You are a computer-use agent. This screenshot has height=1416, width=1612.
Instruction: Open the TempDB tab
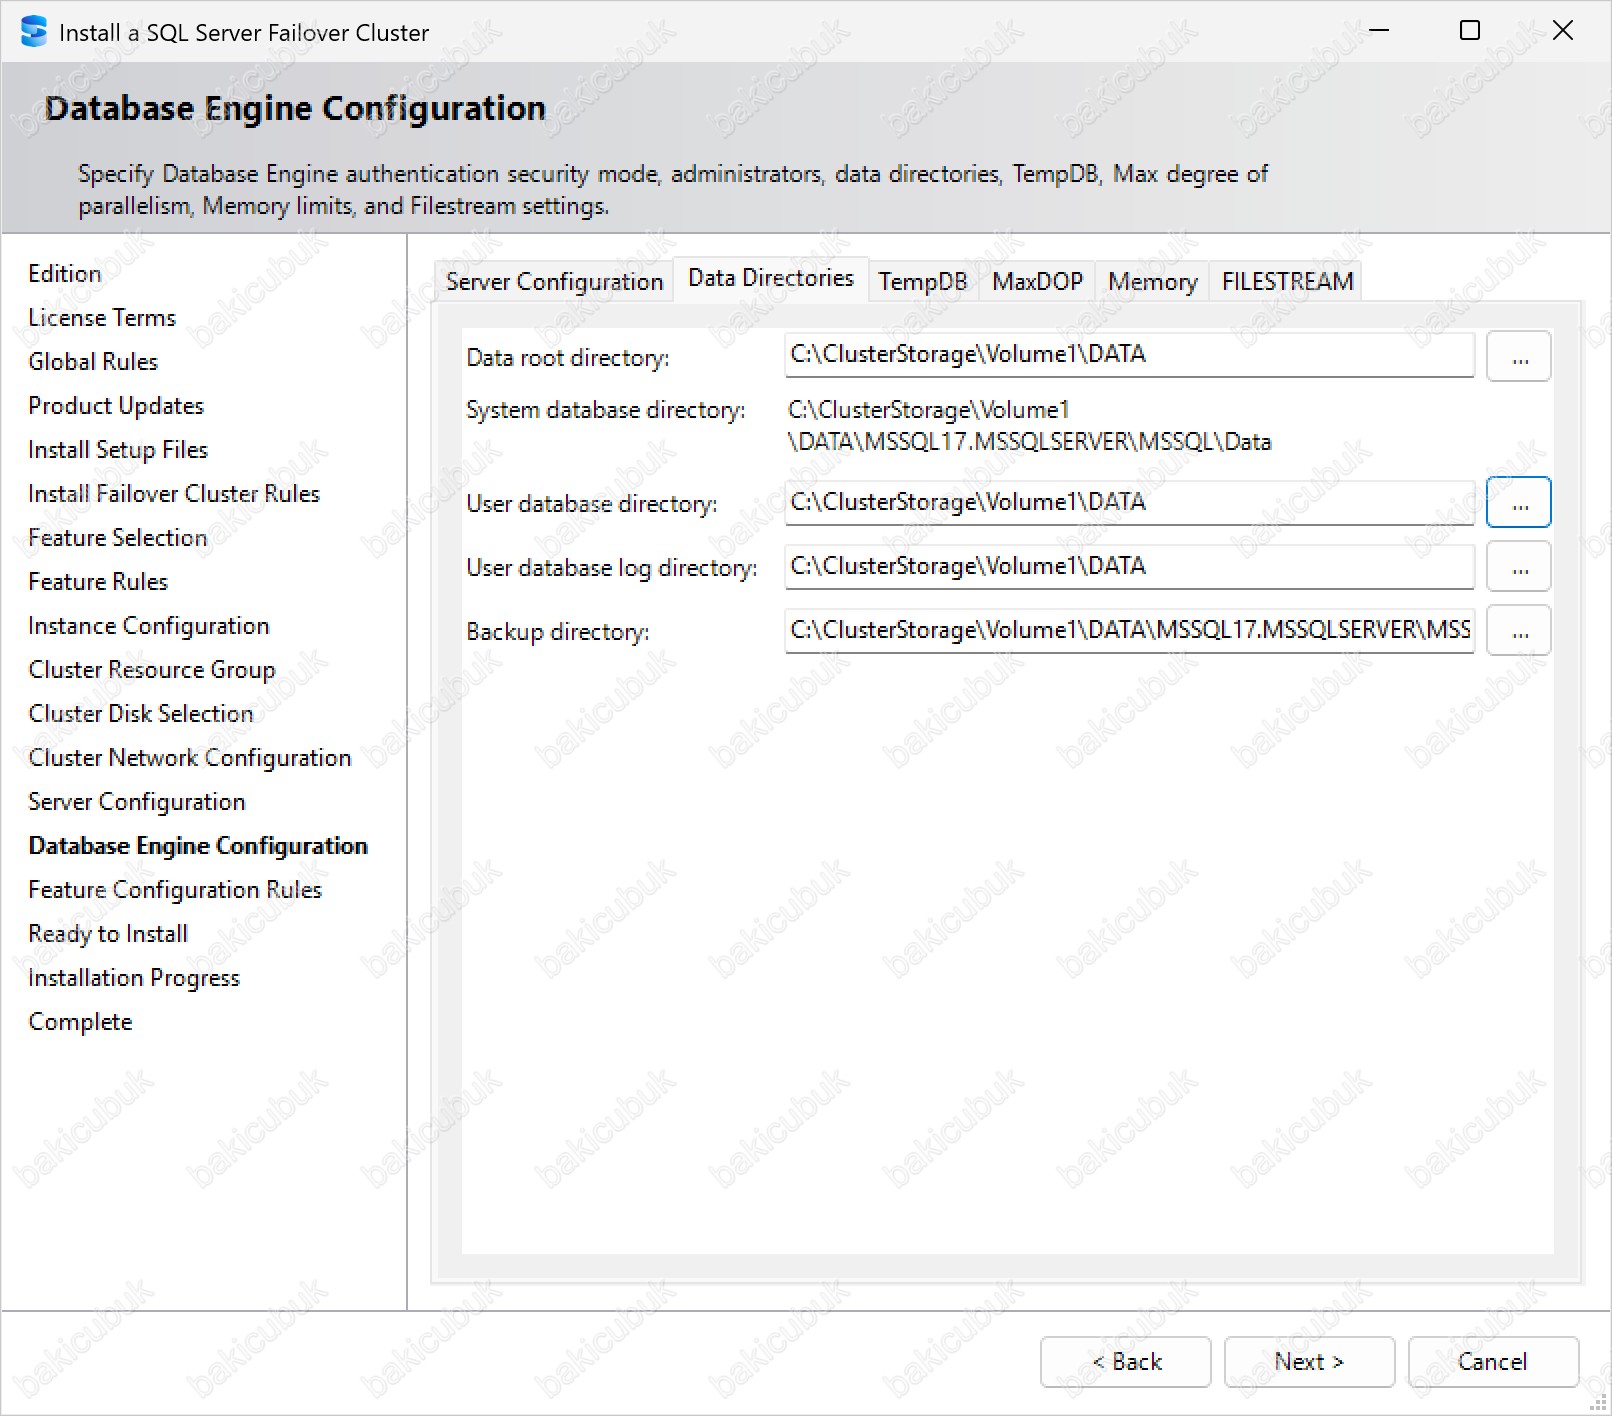click(x=922, y=282)
